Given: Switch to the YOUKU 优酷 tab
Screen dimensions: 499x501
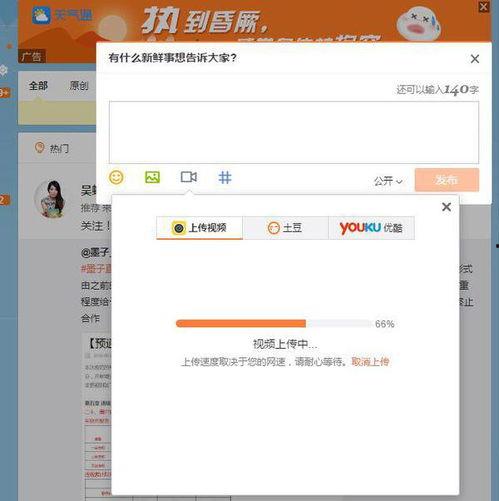Looking at the screenshot, I should click(x=371, y=228).
